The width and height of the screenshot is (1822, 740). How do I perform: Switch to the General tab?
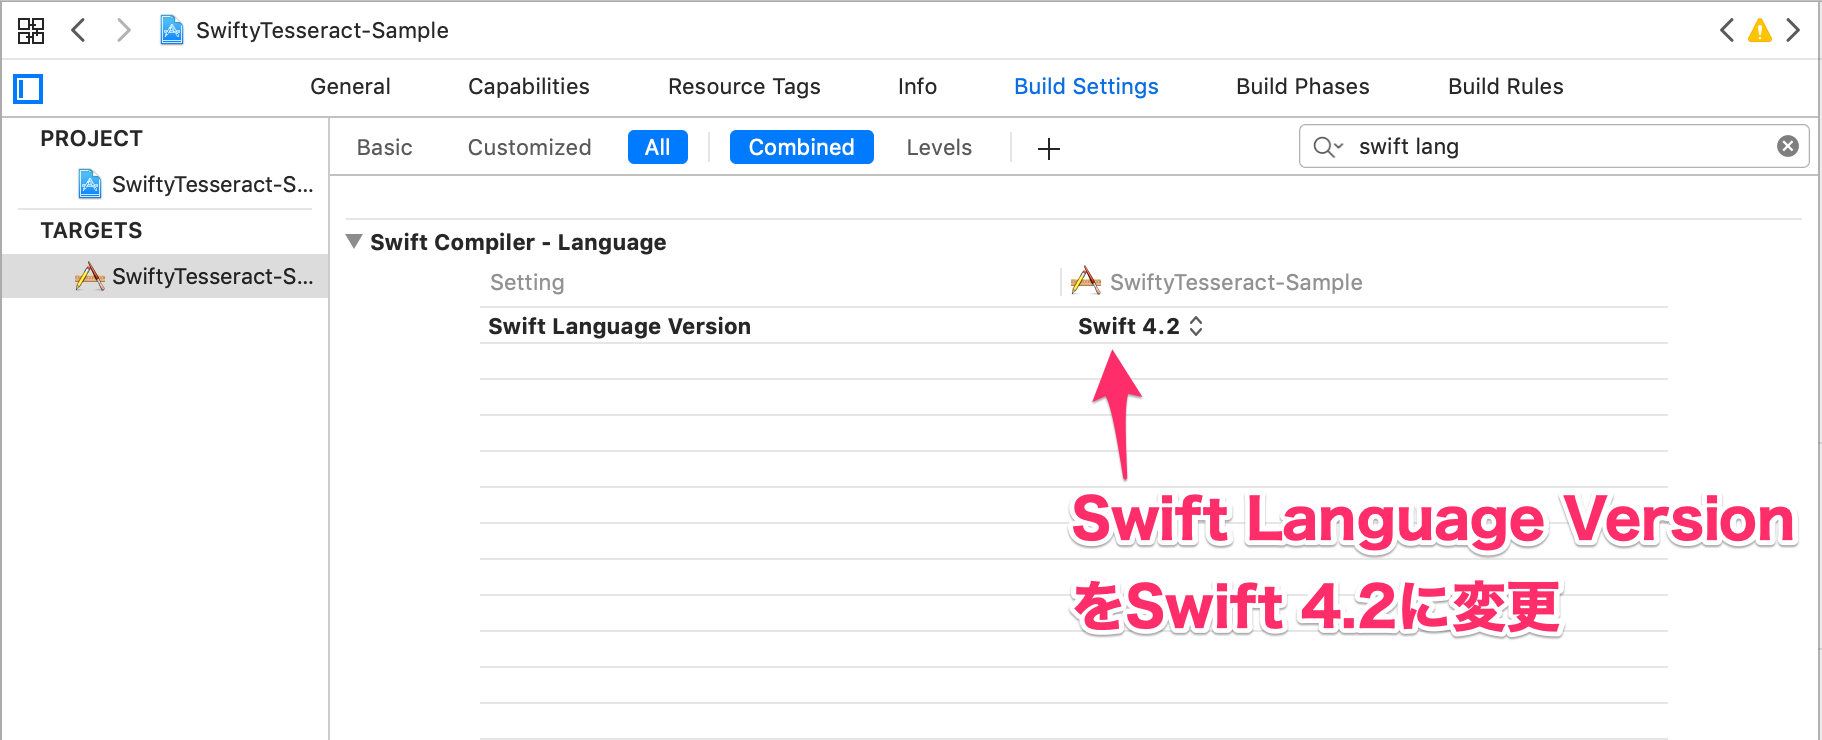tap(350, 87)
